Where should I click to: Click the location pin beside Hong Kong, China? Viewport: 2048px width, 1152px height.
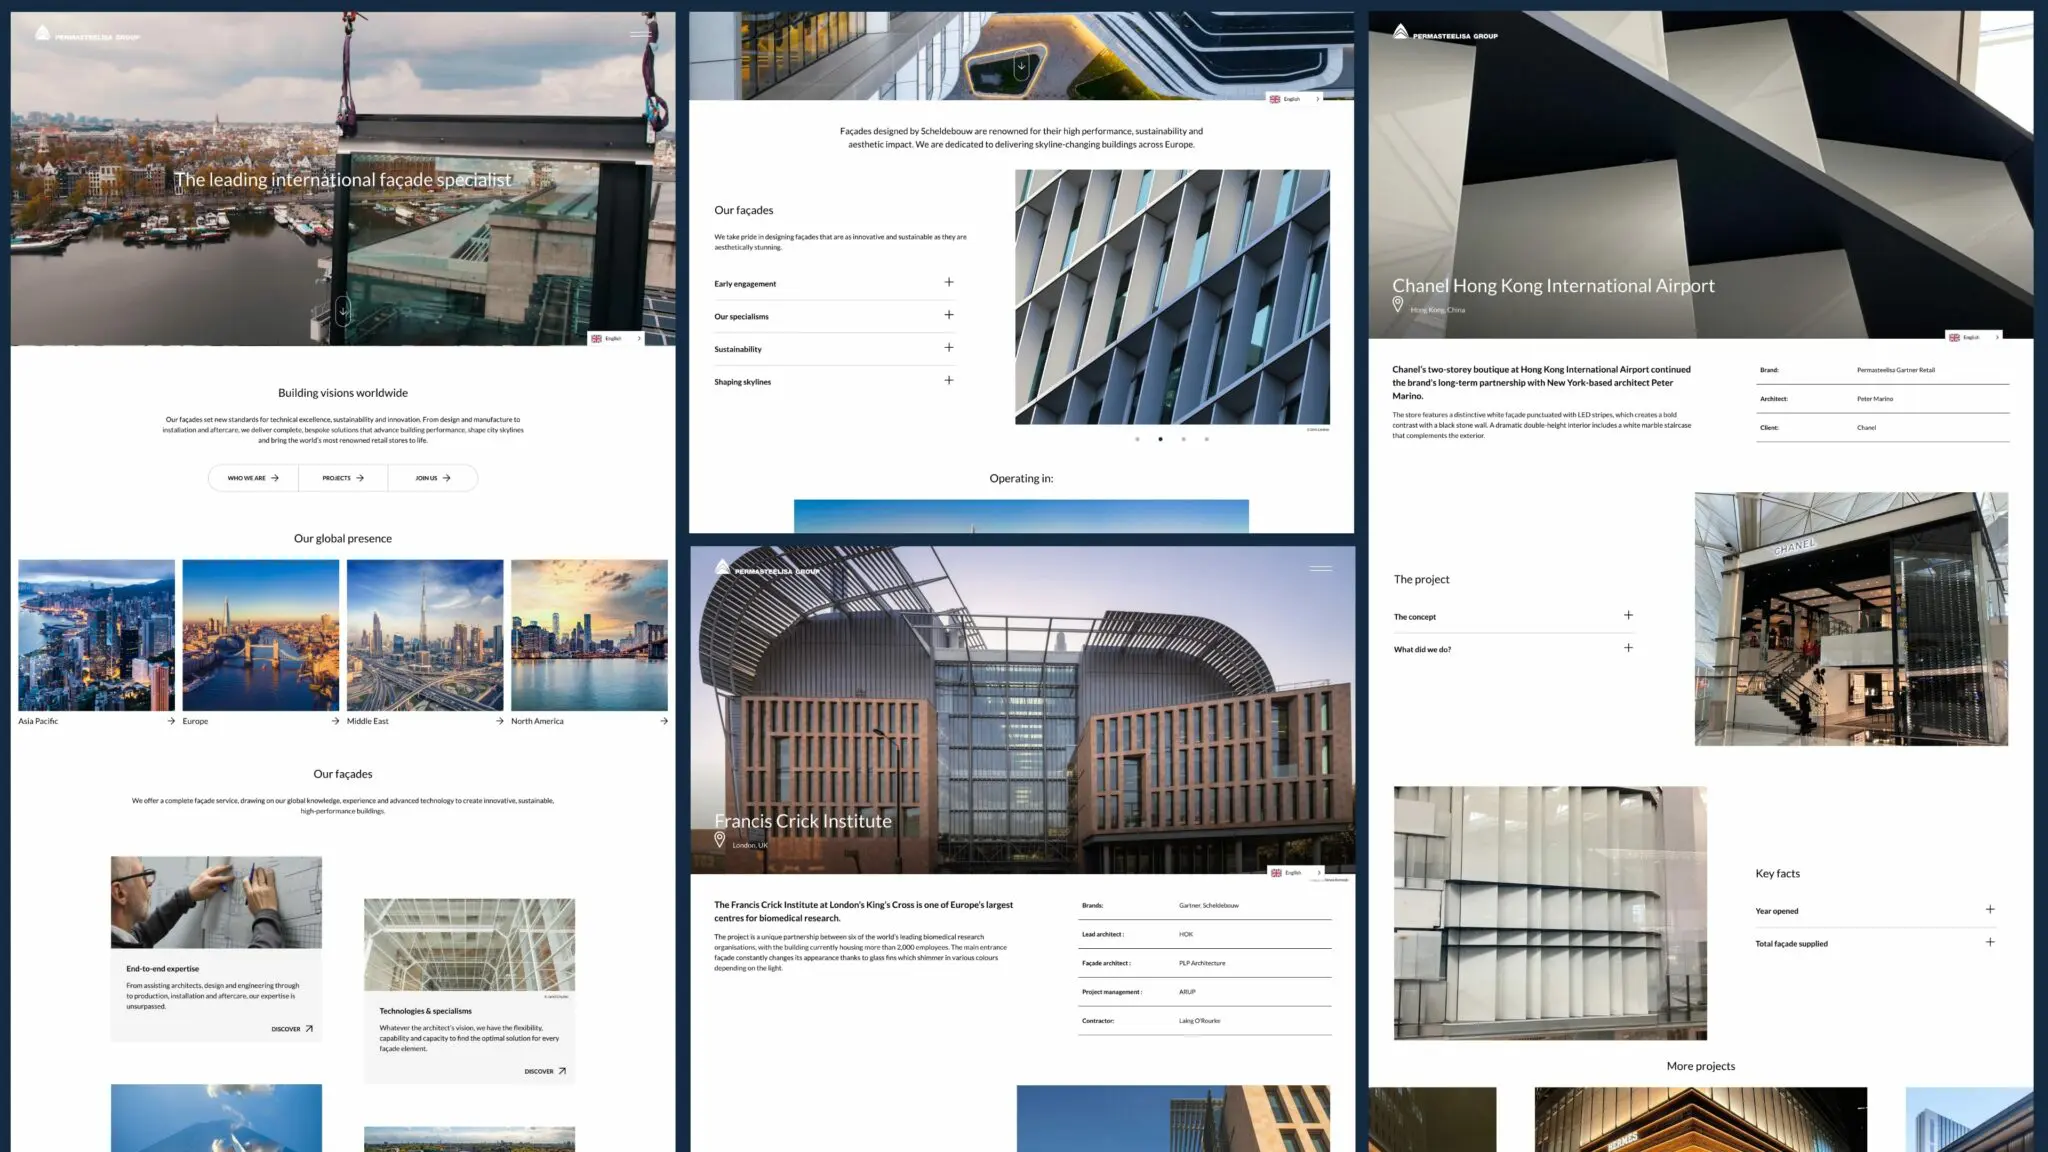pos(1398,304)
